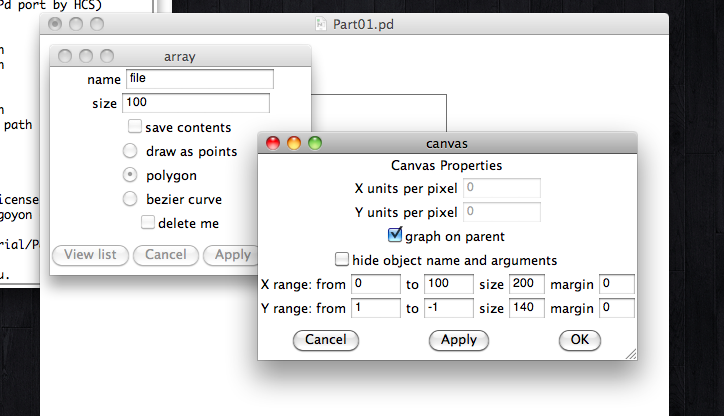This screenshot has width=724, height=416.
Task: Apply the array dialog settings
Action: (230, 255)
